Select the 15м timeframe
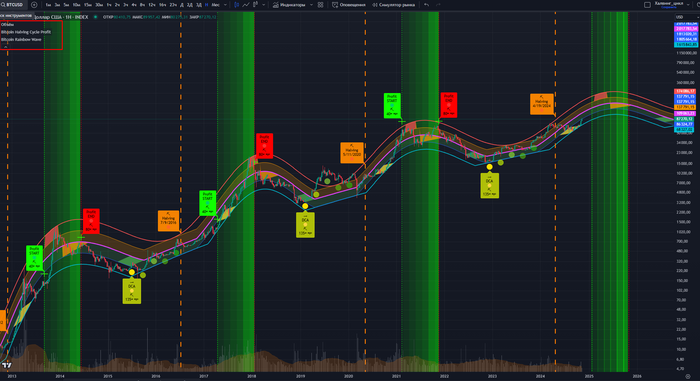 tap(88, 4)
